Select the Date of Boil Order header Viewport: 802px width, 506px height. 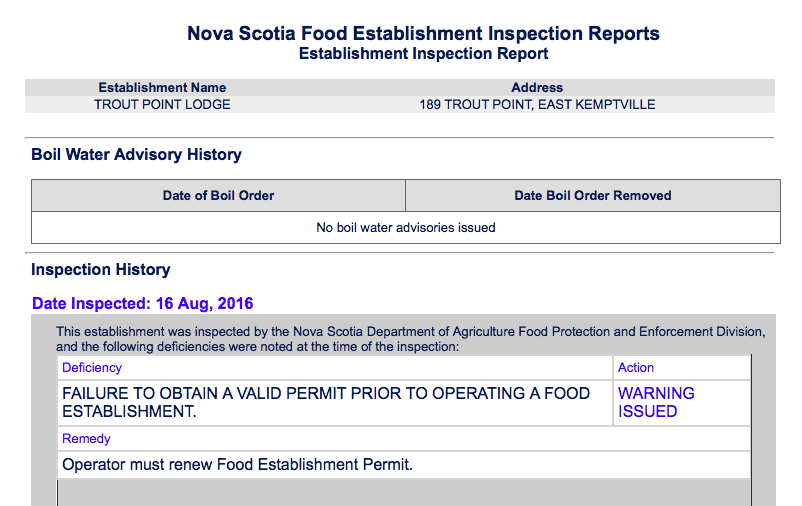pyautogui.click(x=218, y=195)
